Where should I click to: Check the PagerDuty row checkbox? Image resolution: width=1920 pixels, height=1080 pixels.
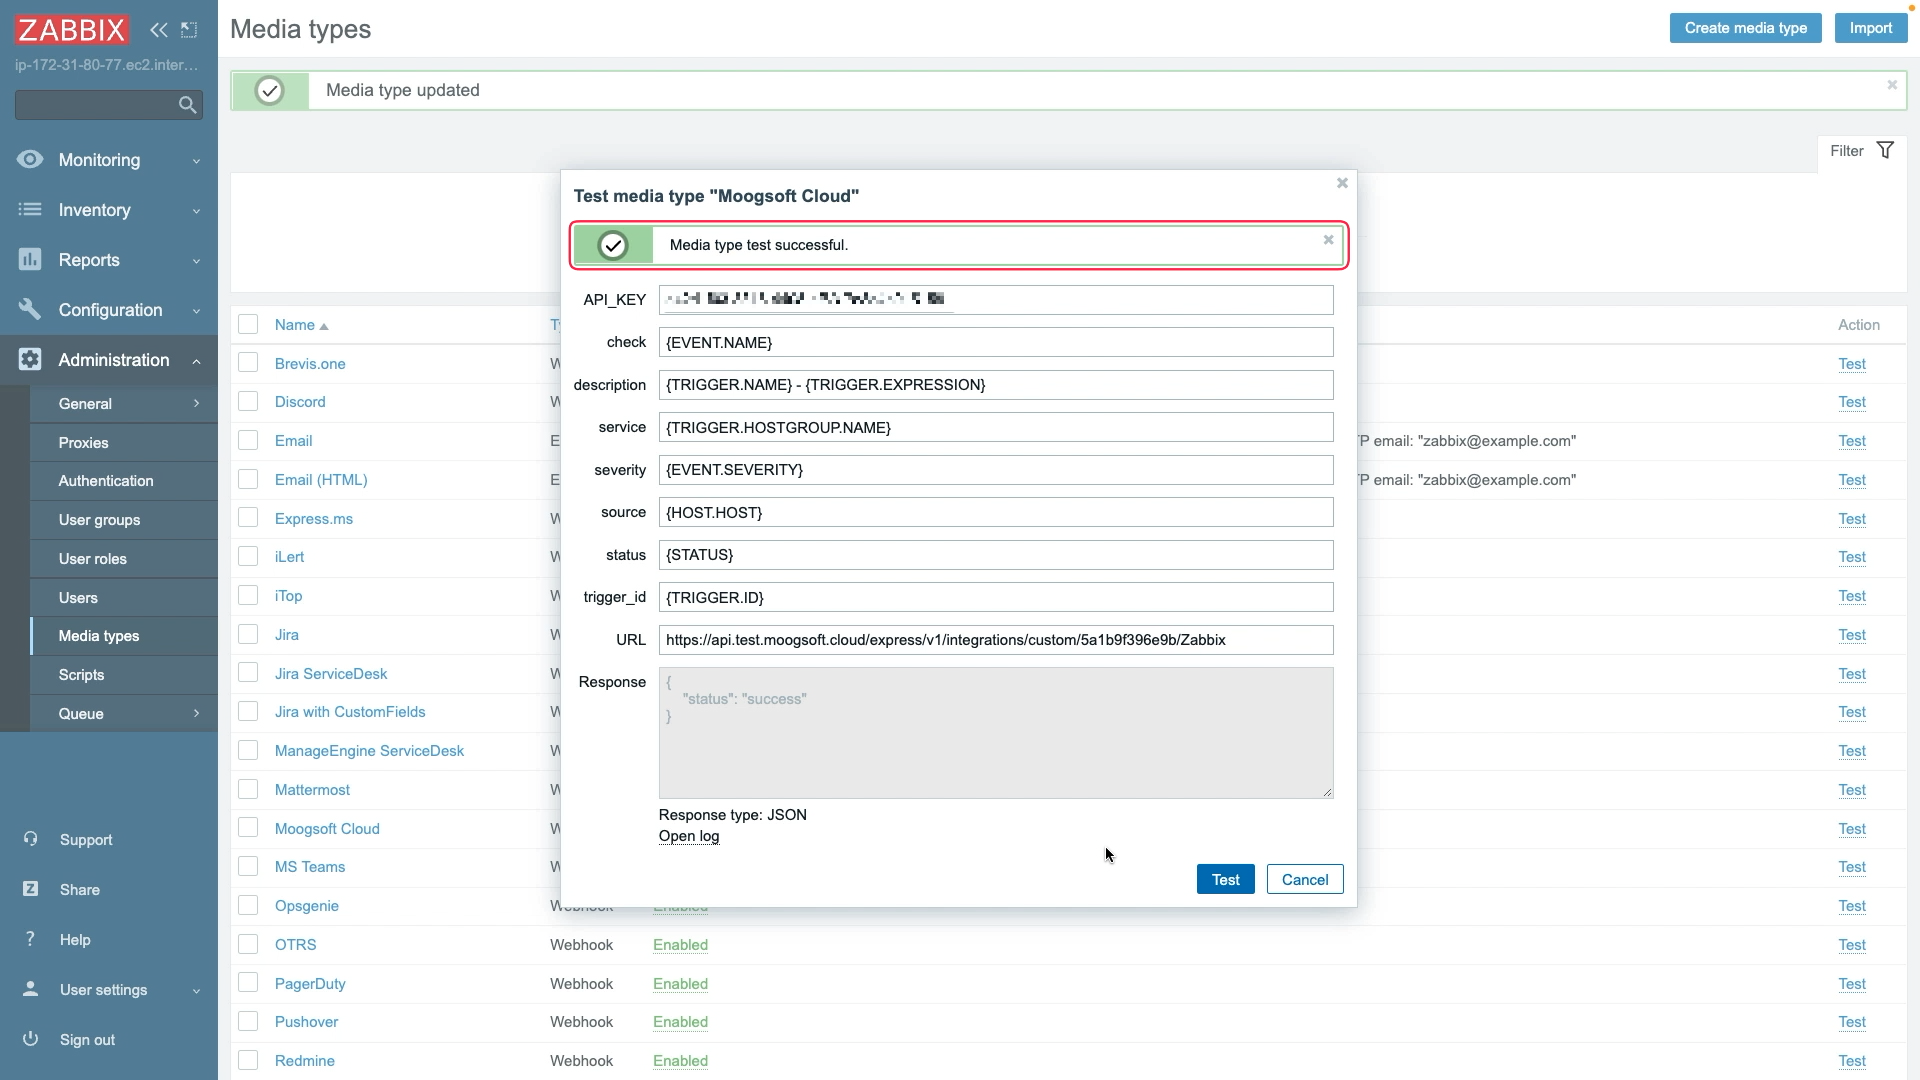[x=248, y=983]
